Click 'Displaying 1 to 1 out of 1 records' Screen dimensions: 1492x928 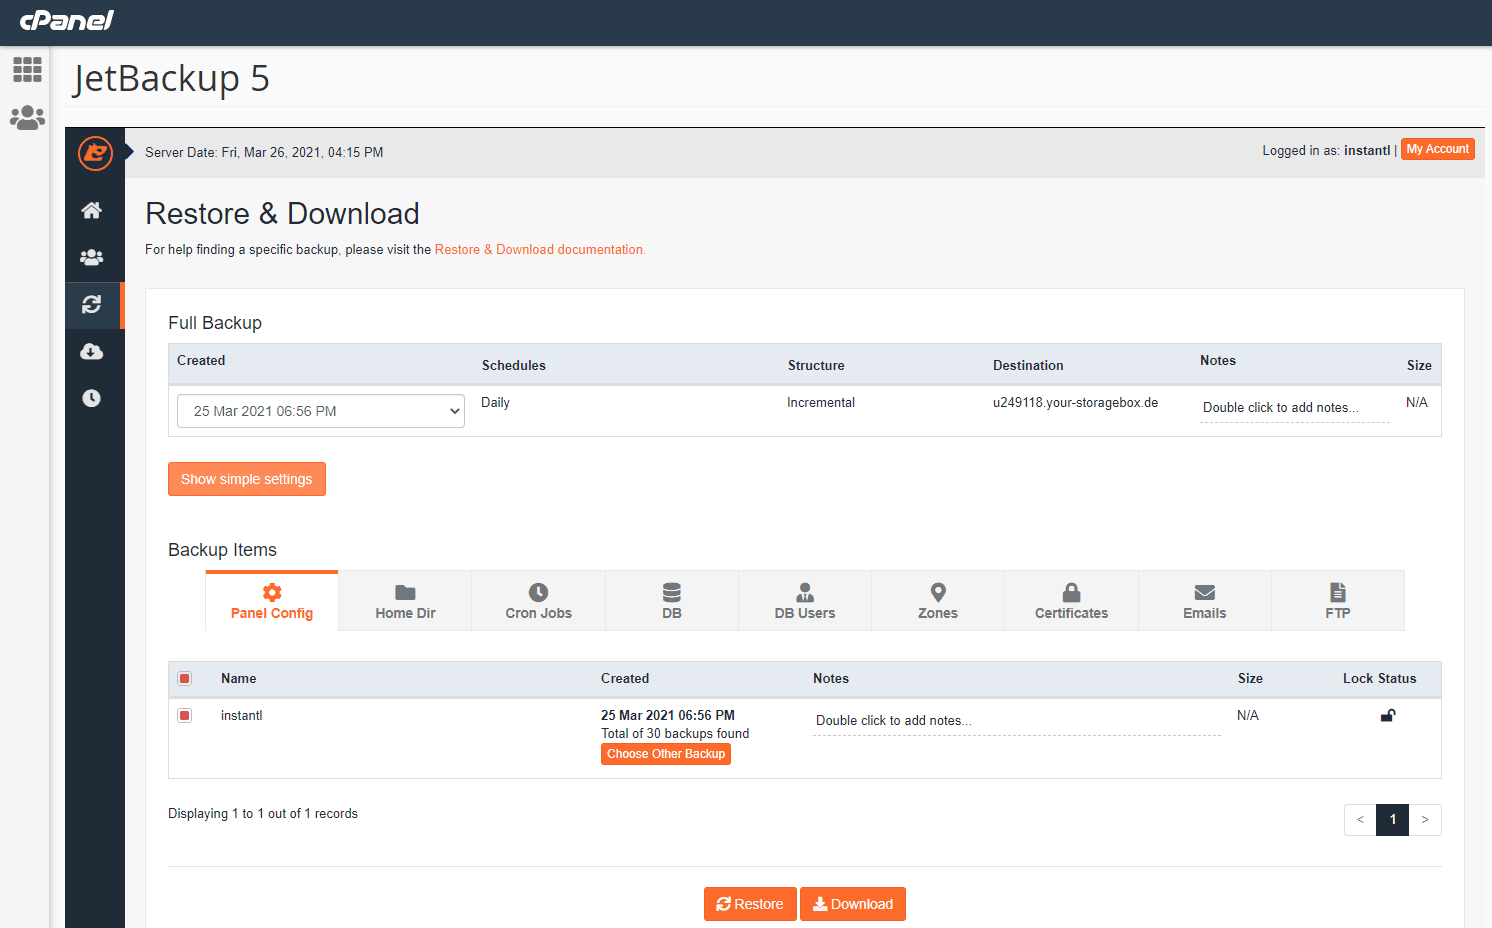(x=263, y=814)
